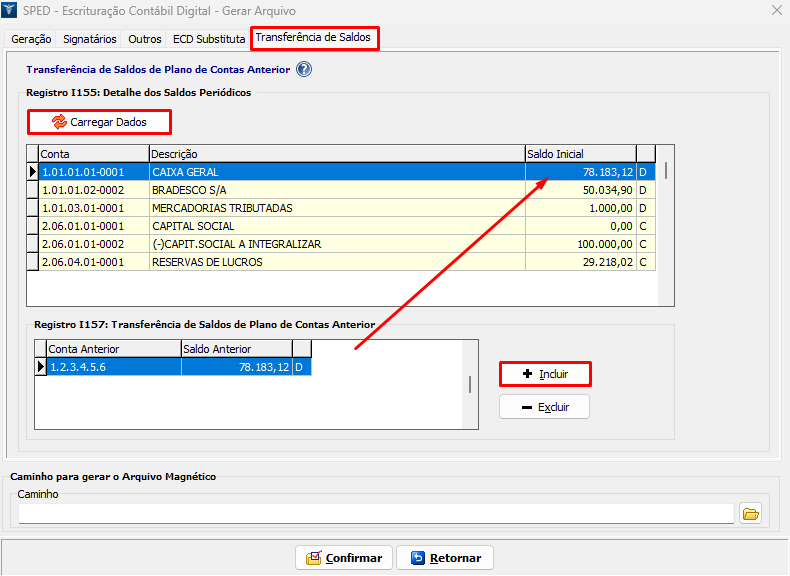Screen dimensions: 790x576
Task: Click the Conta Anterior column header
Action: [x=113, y=349]
